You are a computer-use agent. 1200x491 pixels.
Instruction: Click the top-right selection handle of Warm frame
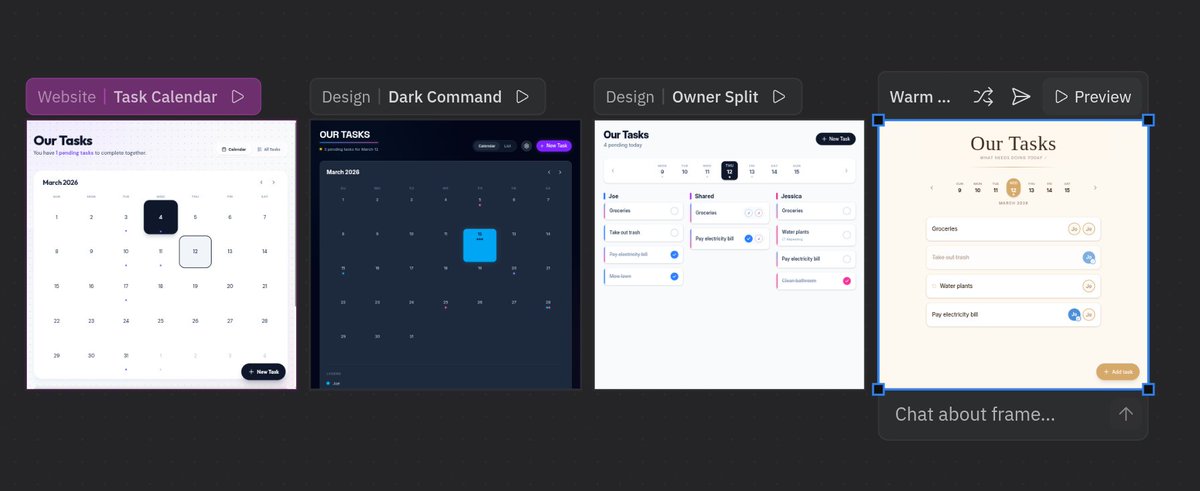1148,120
